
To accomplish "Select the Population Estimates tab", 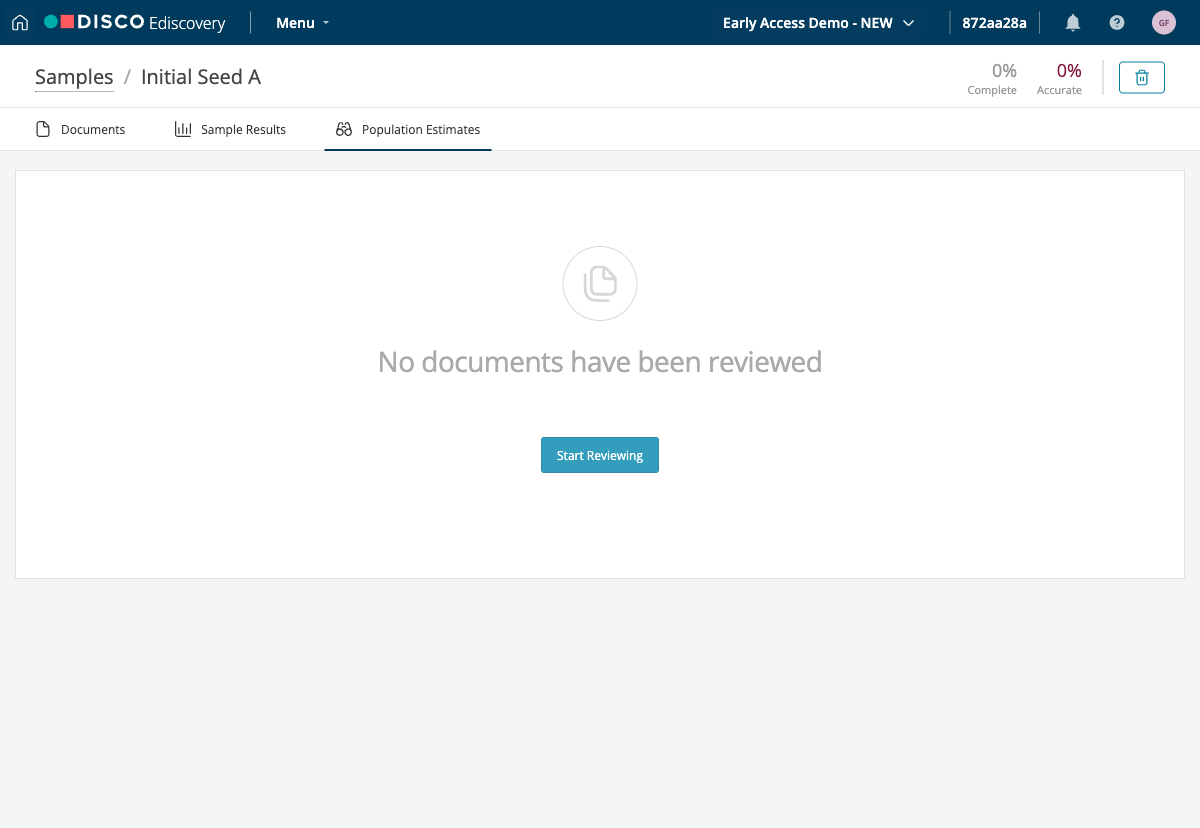I will (408, 129).
